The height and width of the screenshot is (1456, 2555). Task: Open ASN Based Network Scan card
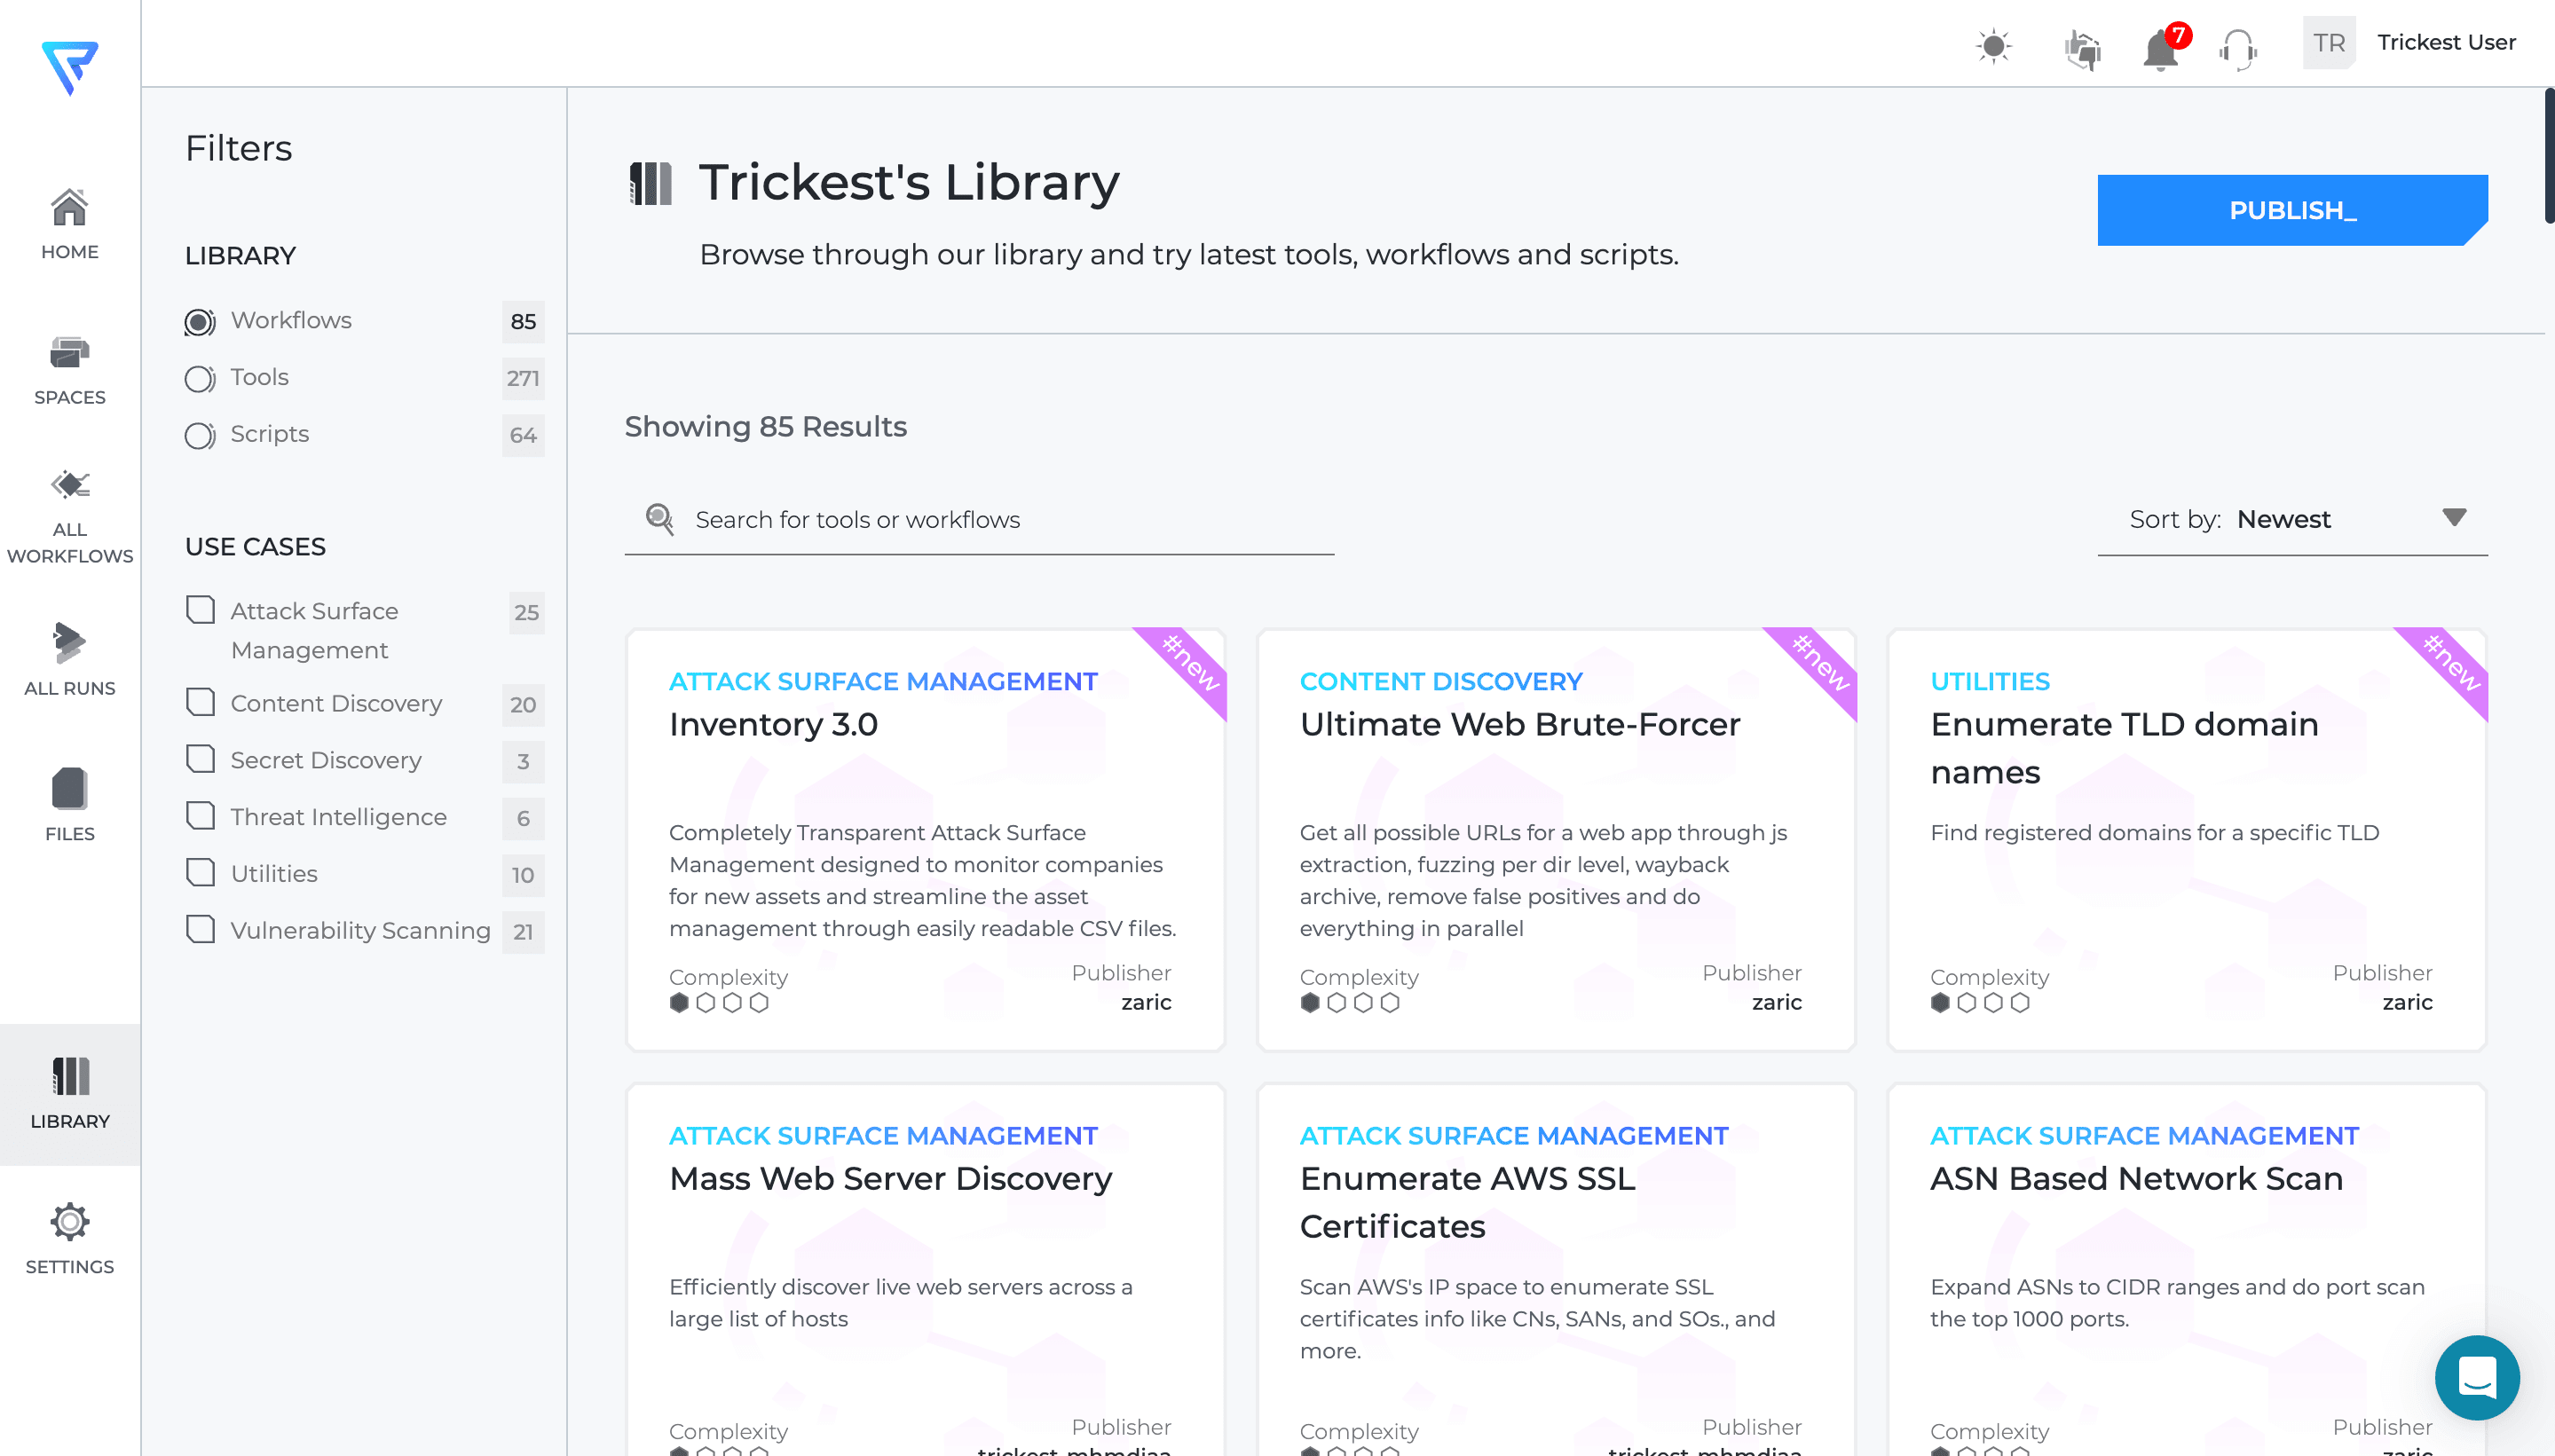pyautogui.click(x=2186, y=1270)
